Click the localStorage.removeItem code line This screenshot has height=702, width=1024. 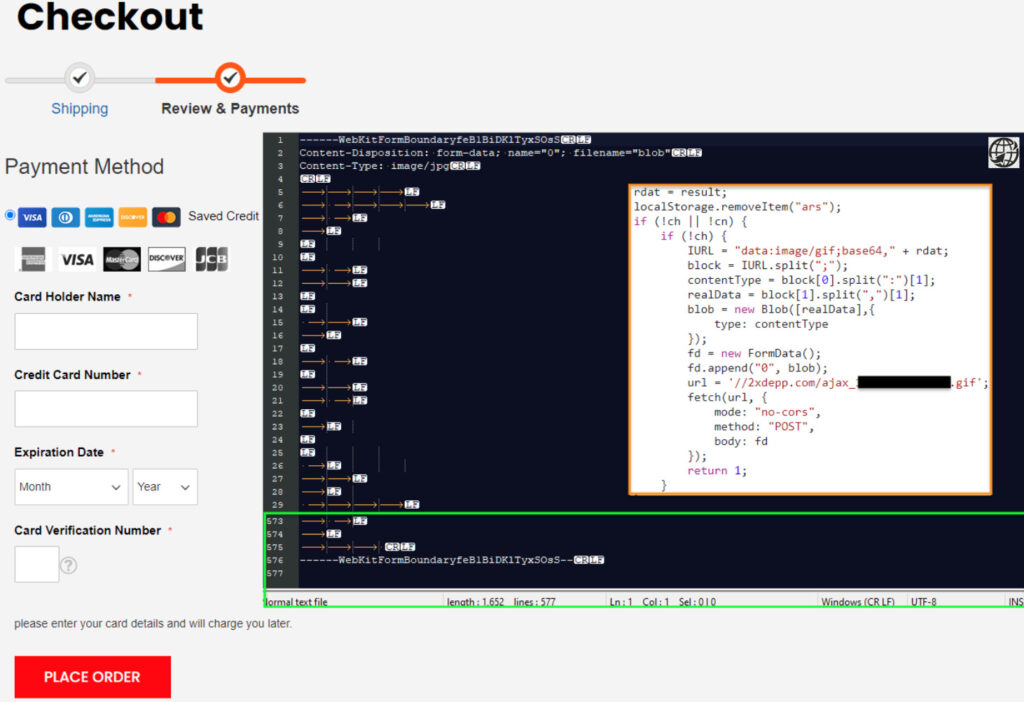click(737, 207)
